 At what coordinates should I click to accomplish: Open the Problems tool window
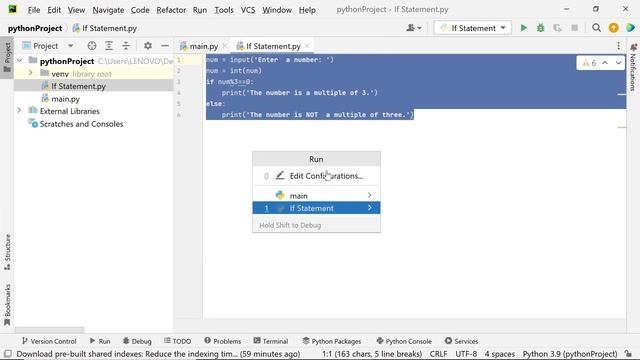[x=223, y=341]
